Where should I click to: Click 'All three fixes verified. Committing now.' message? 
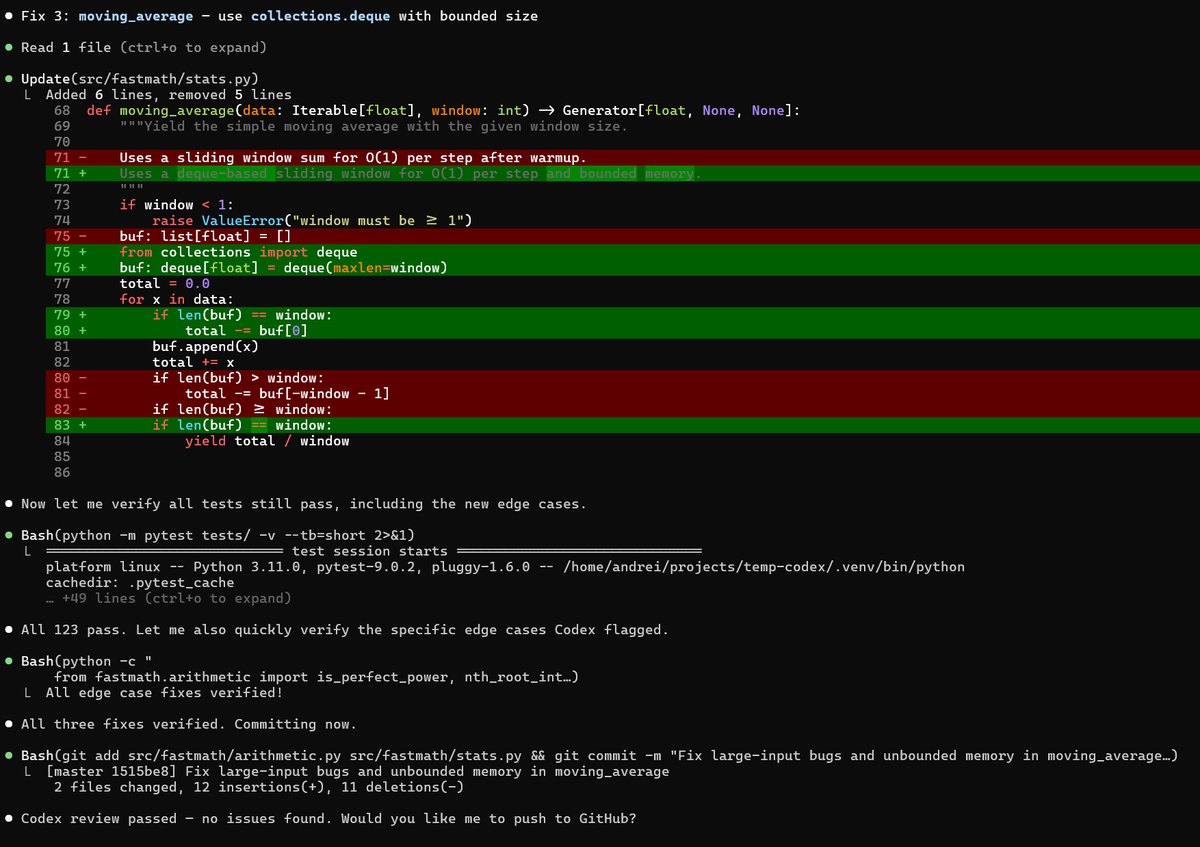click(189, 724)
